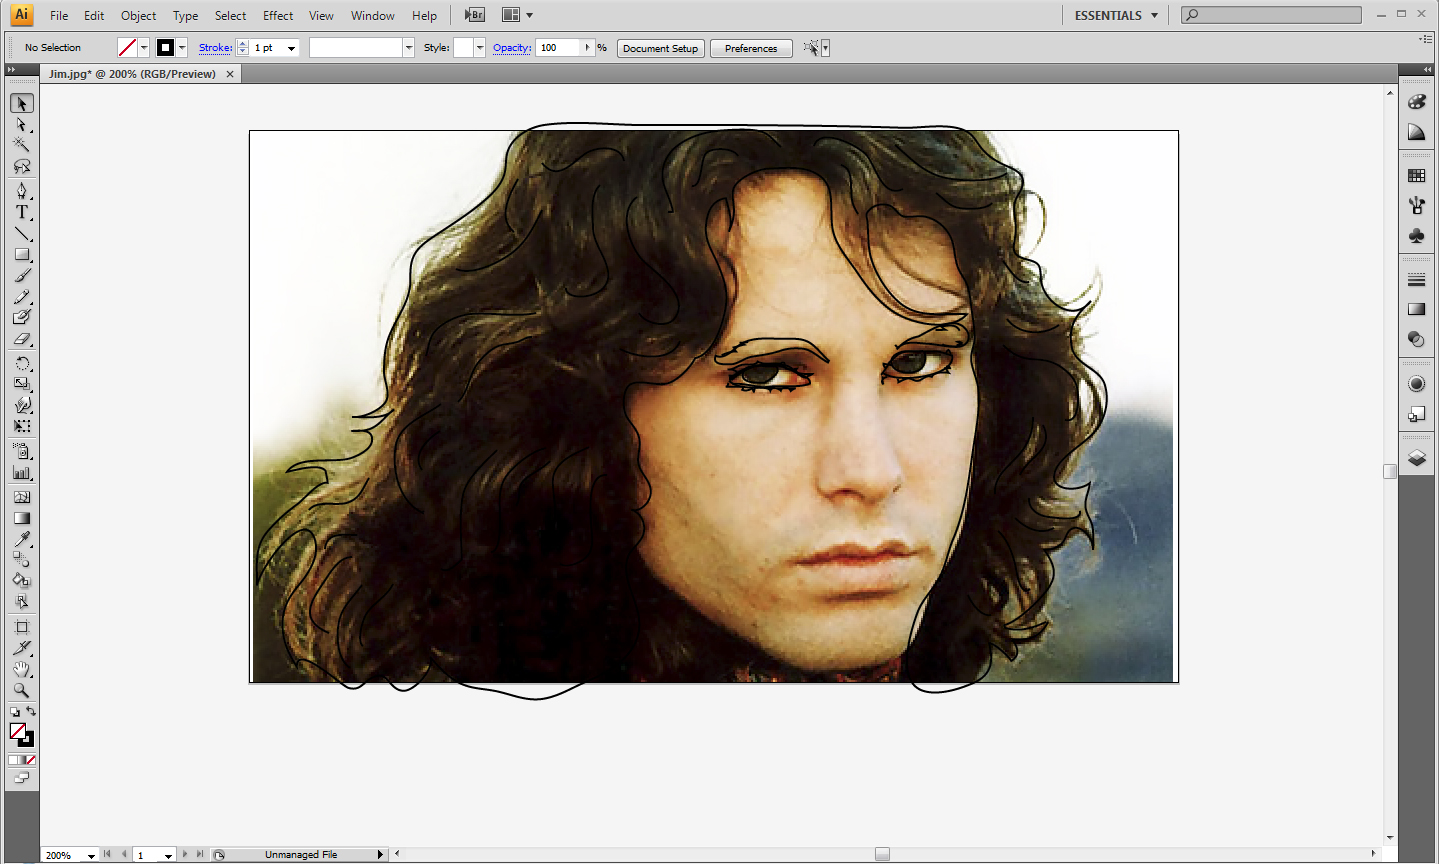Open the Brushes panel
Screen dimensions: 1439x864
click(1416, 206)
